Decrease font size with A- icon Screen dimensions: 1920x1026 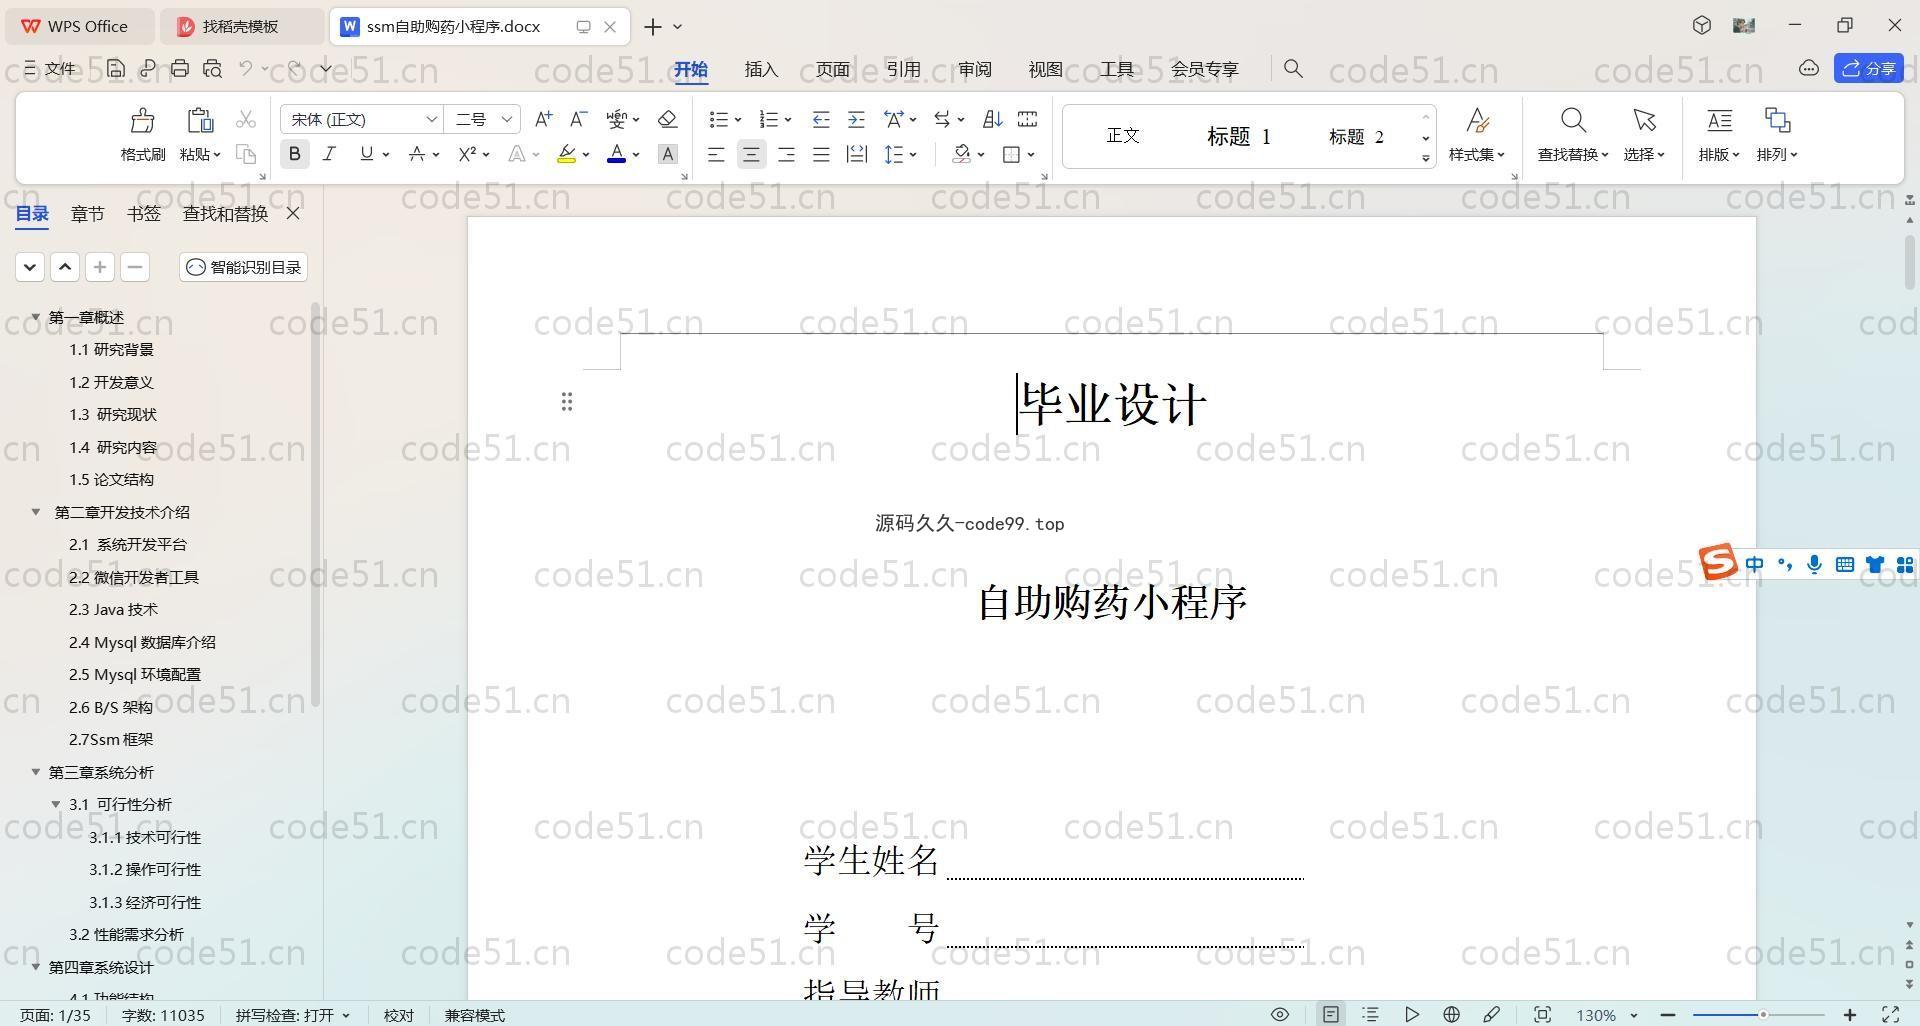pyautogui.click(x=578, y=119)
